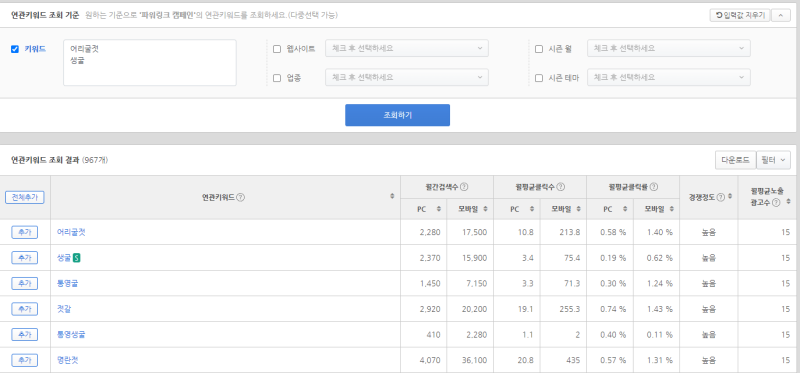The image size is (800, 373).
Task: Open the 통영굴 keyword link
Action: [67, 283]
